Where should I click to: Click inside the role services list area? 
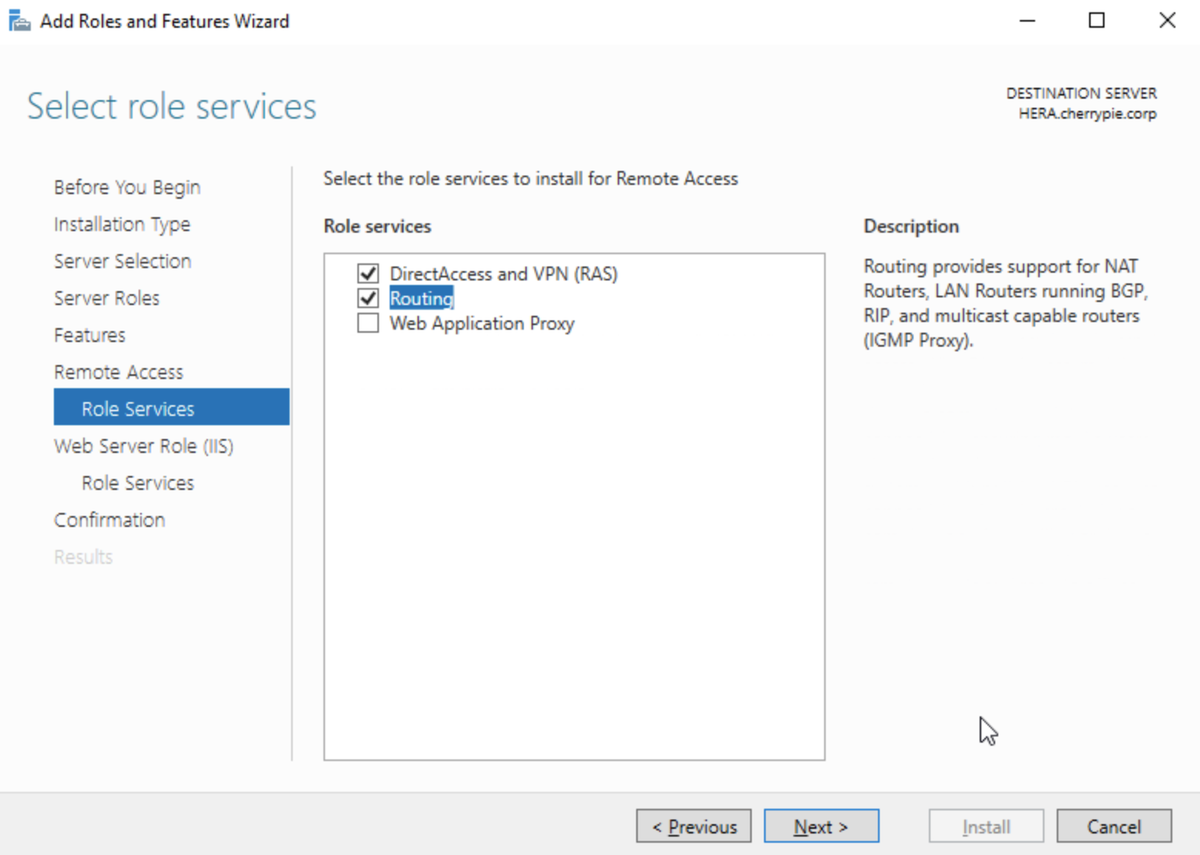click(x=575, y=550)
